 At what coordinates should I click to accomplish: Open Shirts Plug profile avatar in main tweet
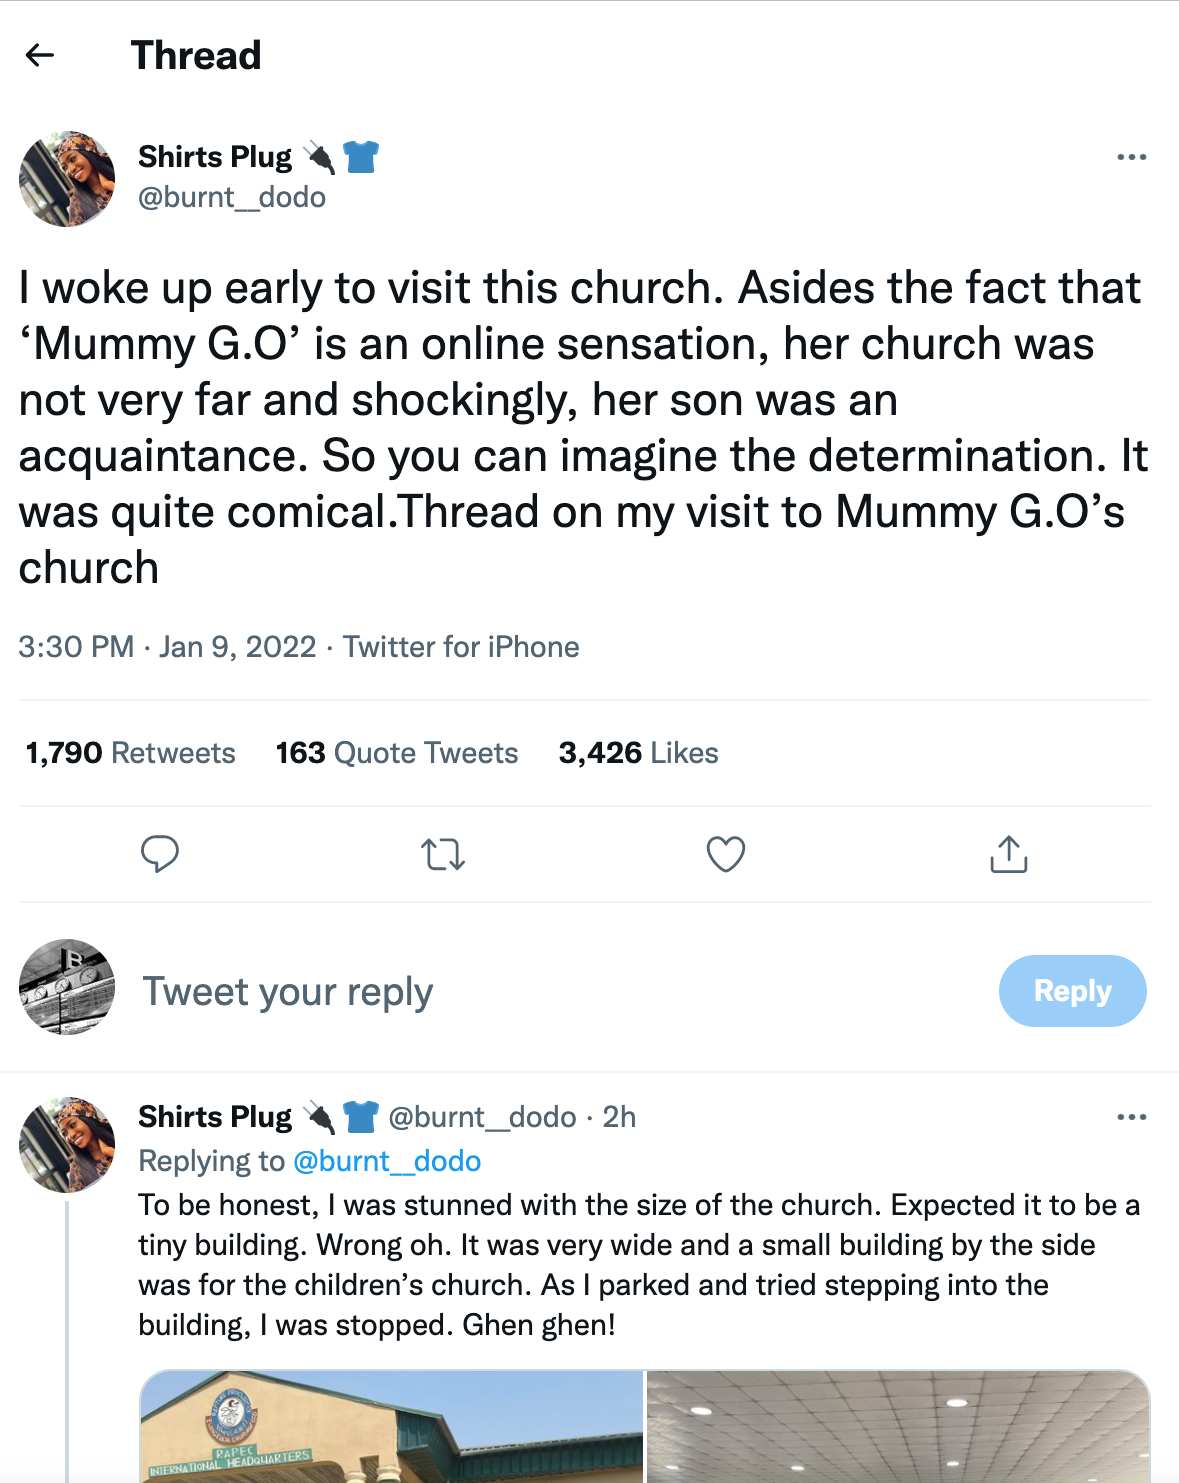pos(67,179)
